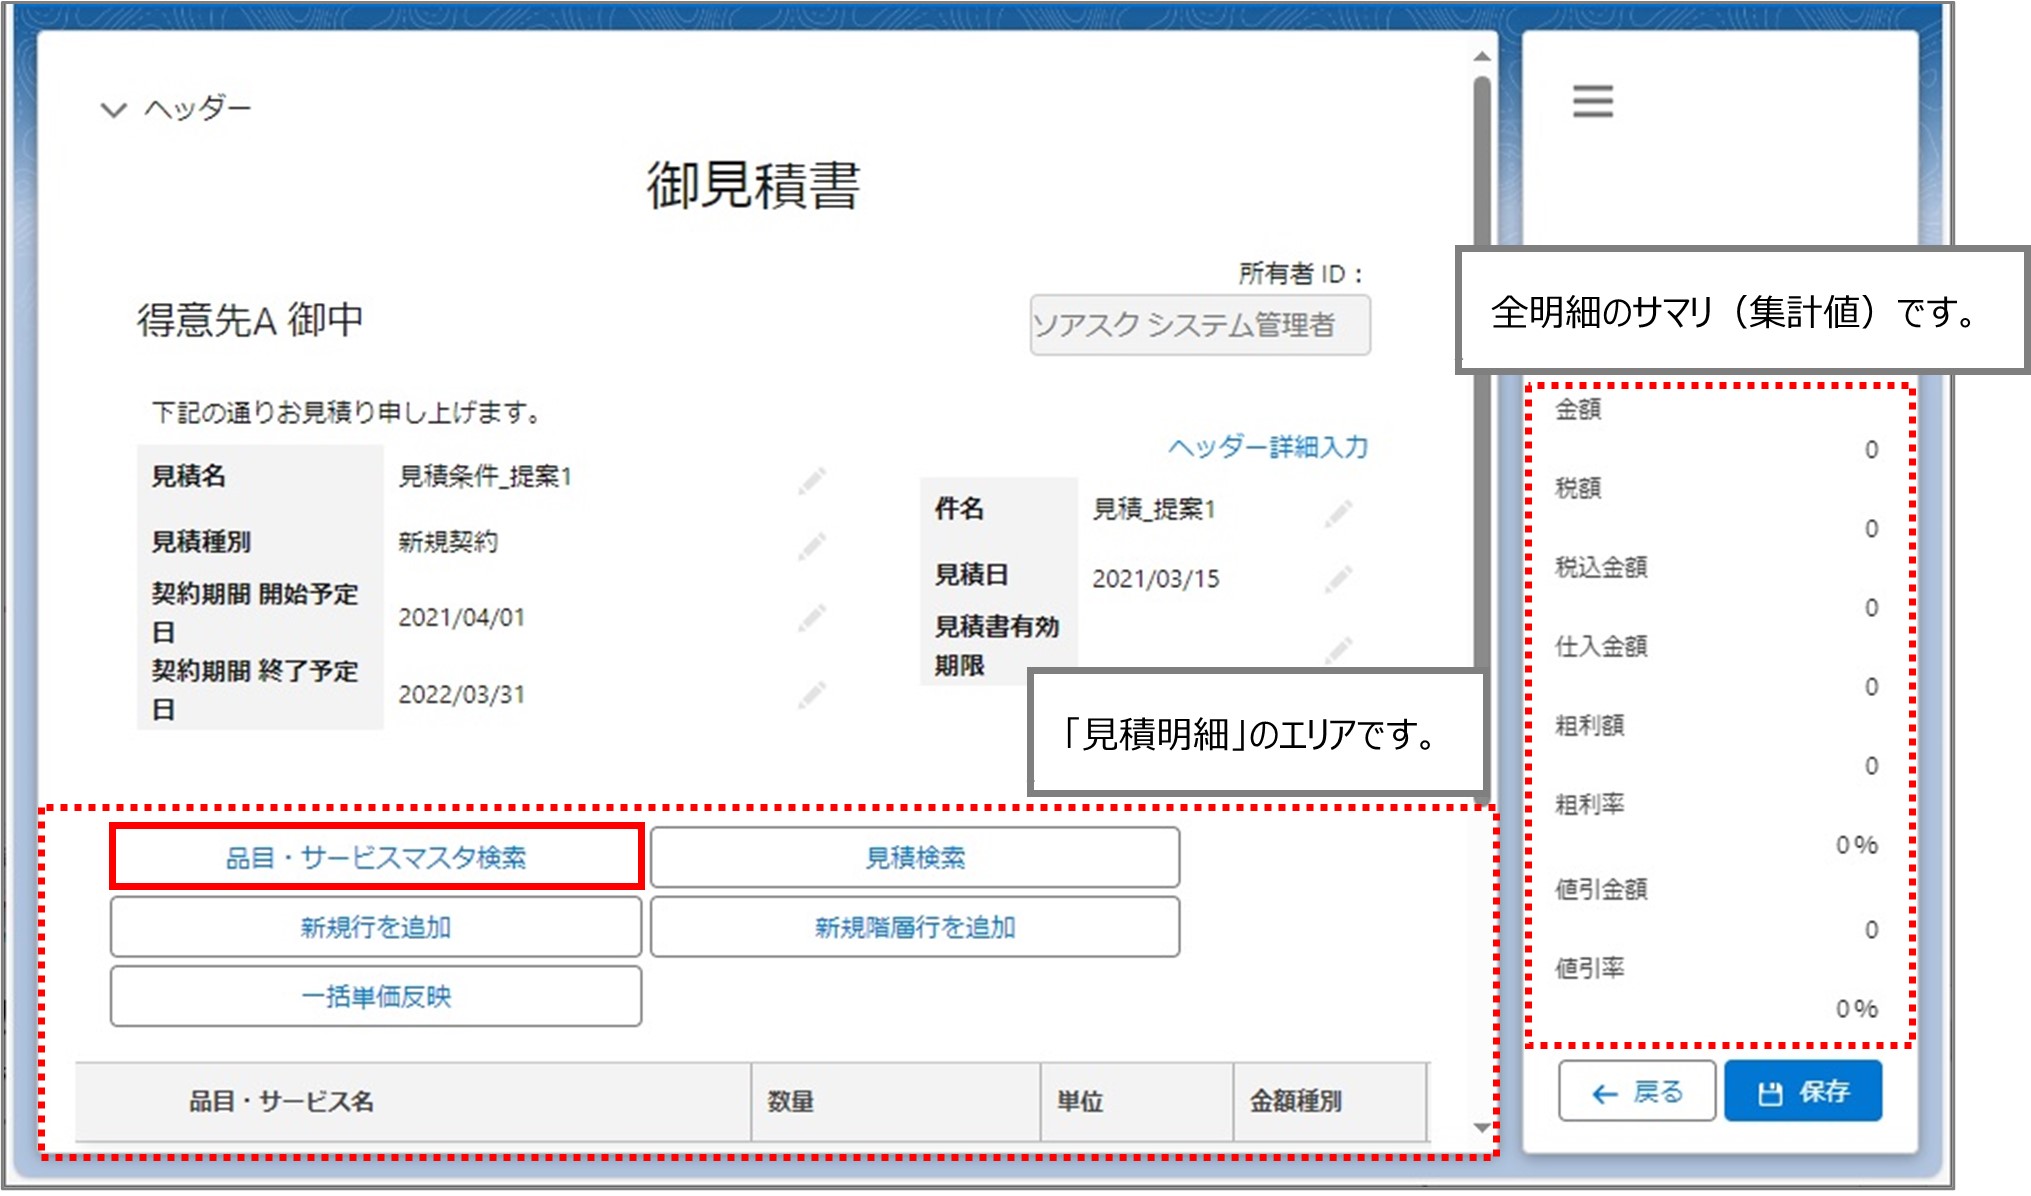The image size is (2031, 1196).
Task: Edit 見積日 2021/03/15 pencil icon
Action: click(1338, 579)
